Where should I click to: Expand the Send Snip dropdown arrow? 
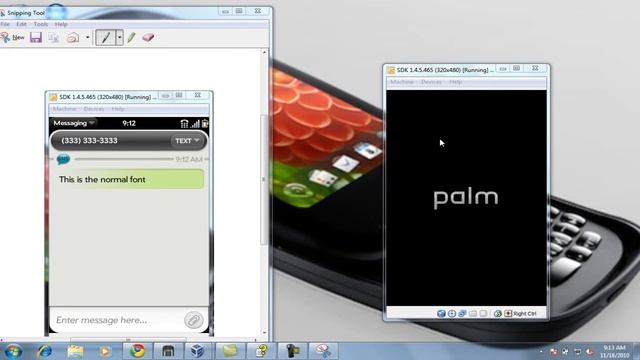click(87, 38)
